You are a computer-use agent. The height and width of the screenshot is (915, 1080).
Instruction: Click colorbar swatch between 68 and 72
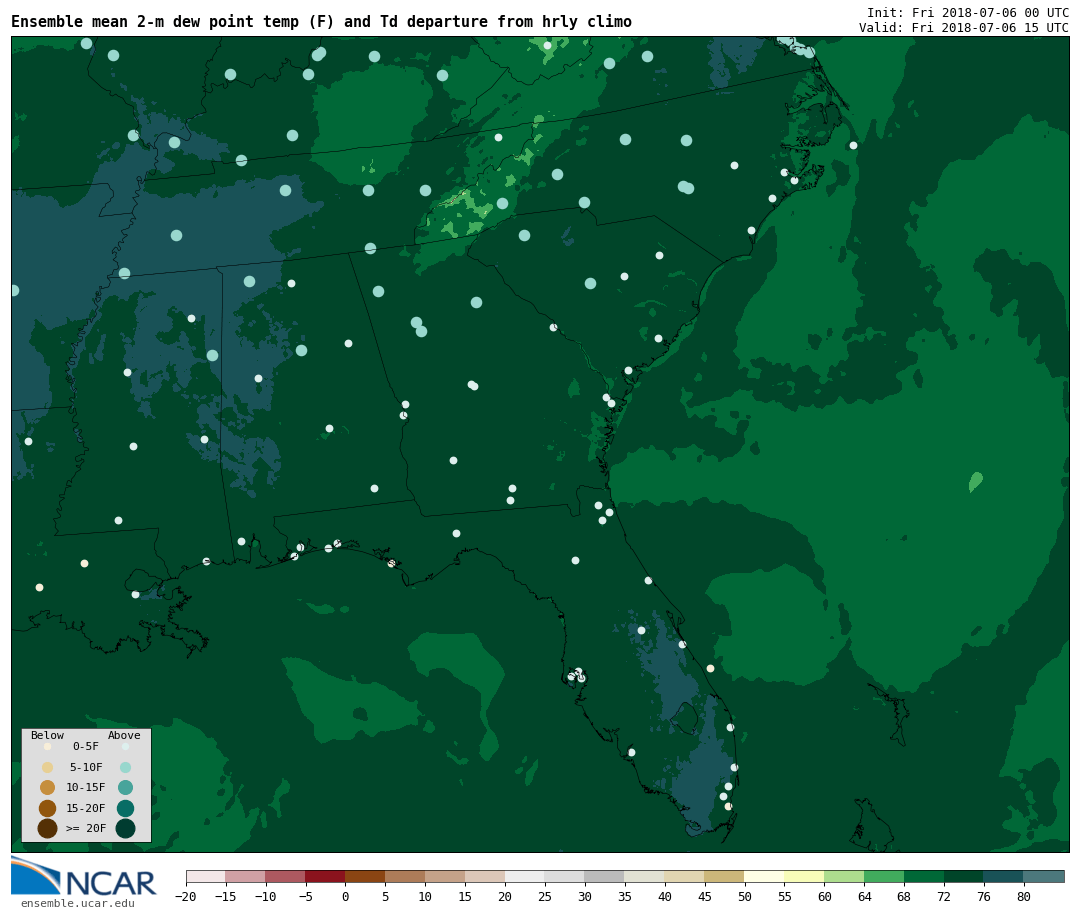924,877
